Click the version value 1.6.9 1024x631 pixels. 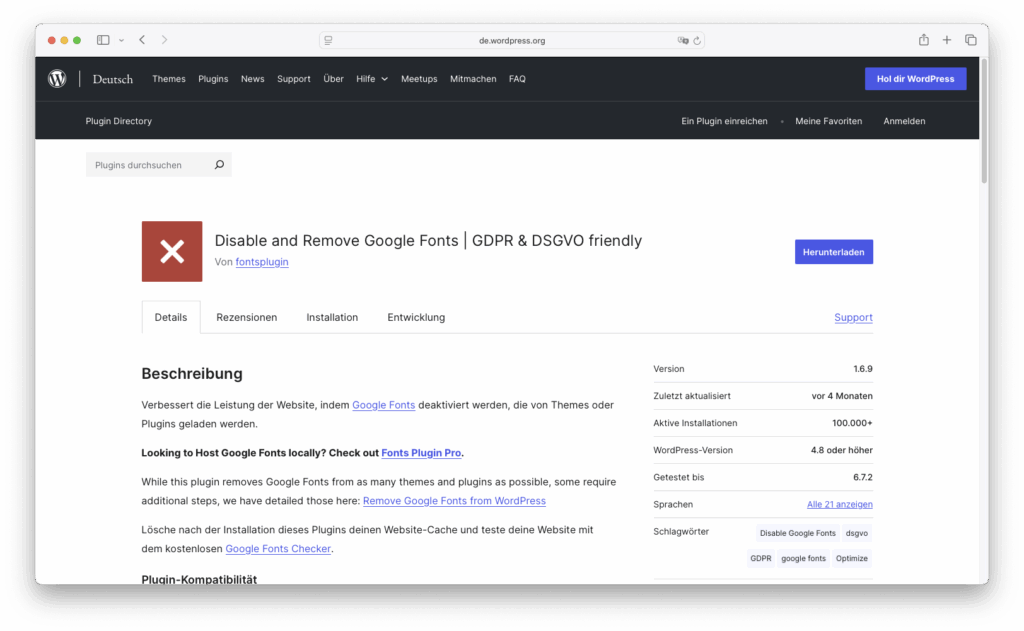click(863, 369)
